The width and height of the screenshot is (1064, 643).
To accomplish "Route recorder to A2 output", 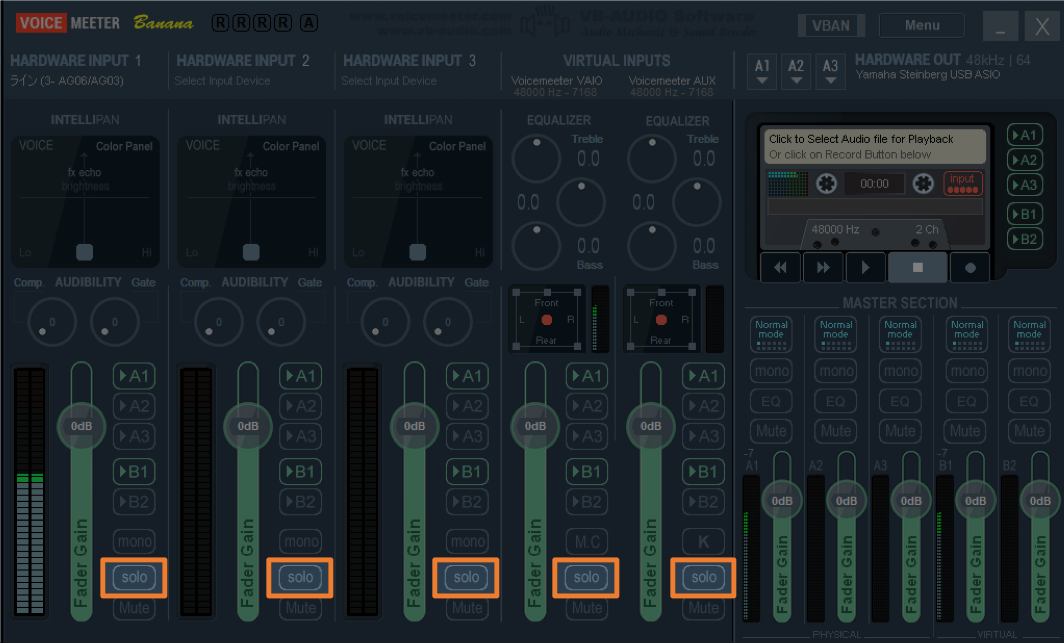I will (x=1025, y=160).
